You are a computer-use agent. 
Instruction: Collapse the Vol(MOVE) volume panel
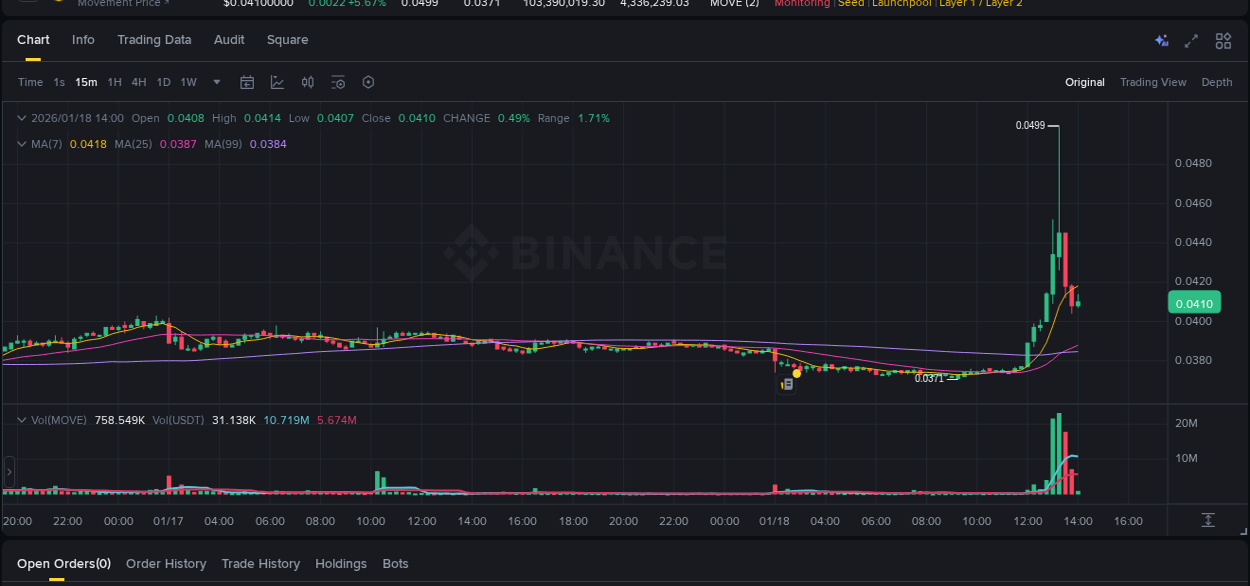tap(21, 419)
